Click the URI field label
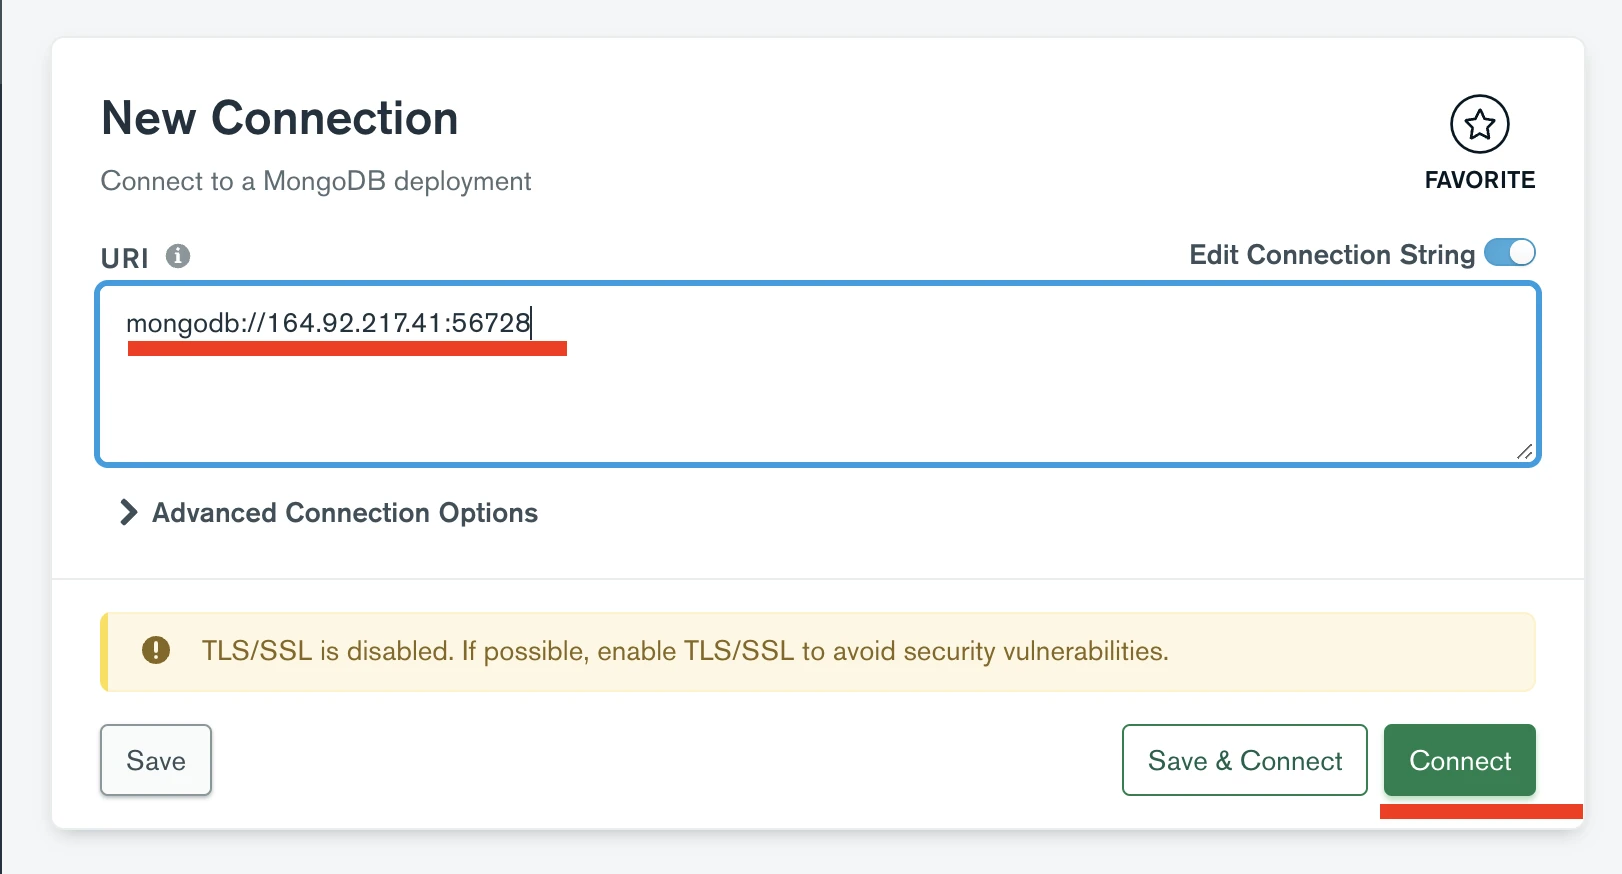 point(124,259)
